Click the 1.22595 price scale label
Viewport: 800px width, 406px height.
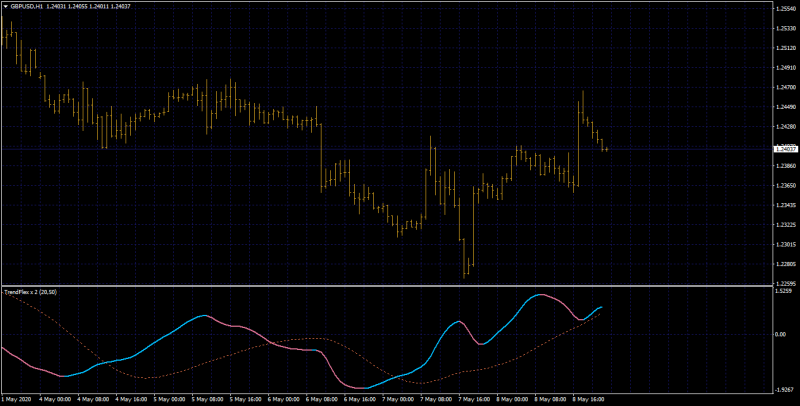coord(786,283)
